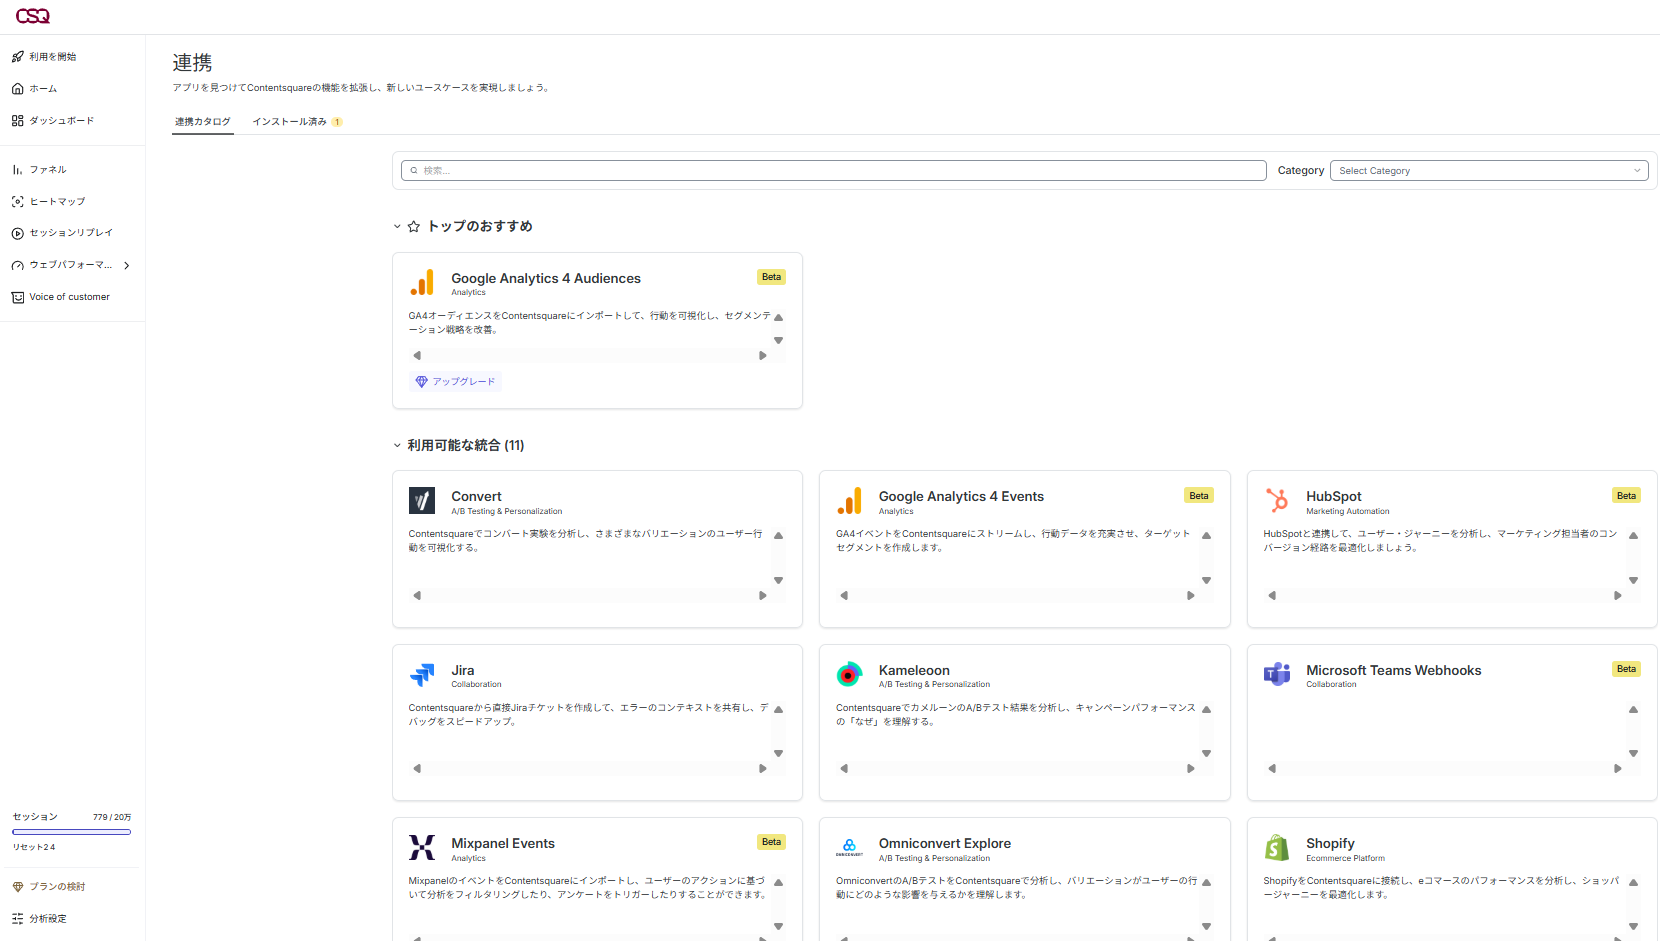Viewport: 1660px width, 941px height.
Task: Click the down arrow in the Convert description
Action: (x=778, y=580)
